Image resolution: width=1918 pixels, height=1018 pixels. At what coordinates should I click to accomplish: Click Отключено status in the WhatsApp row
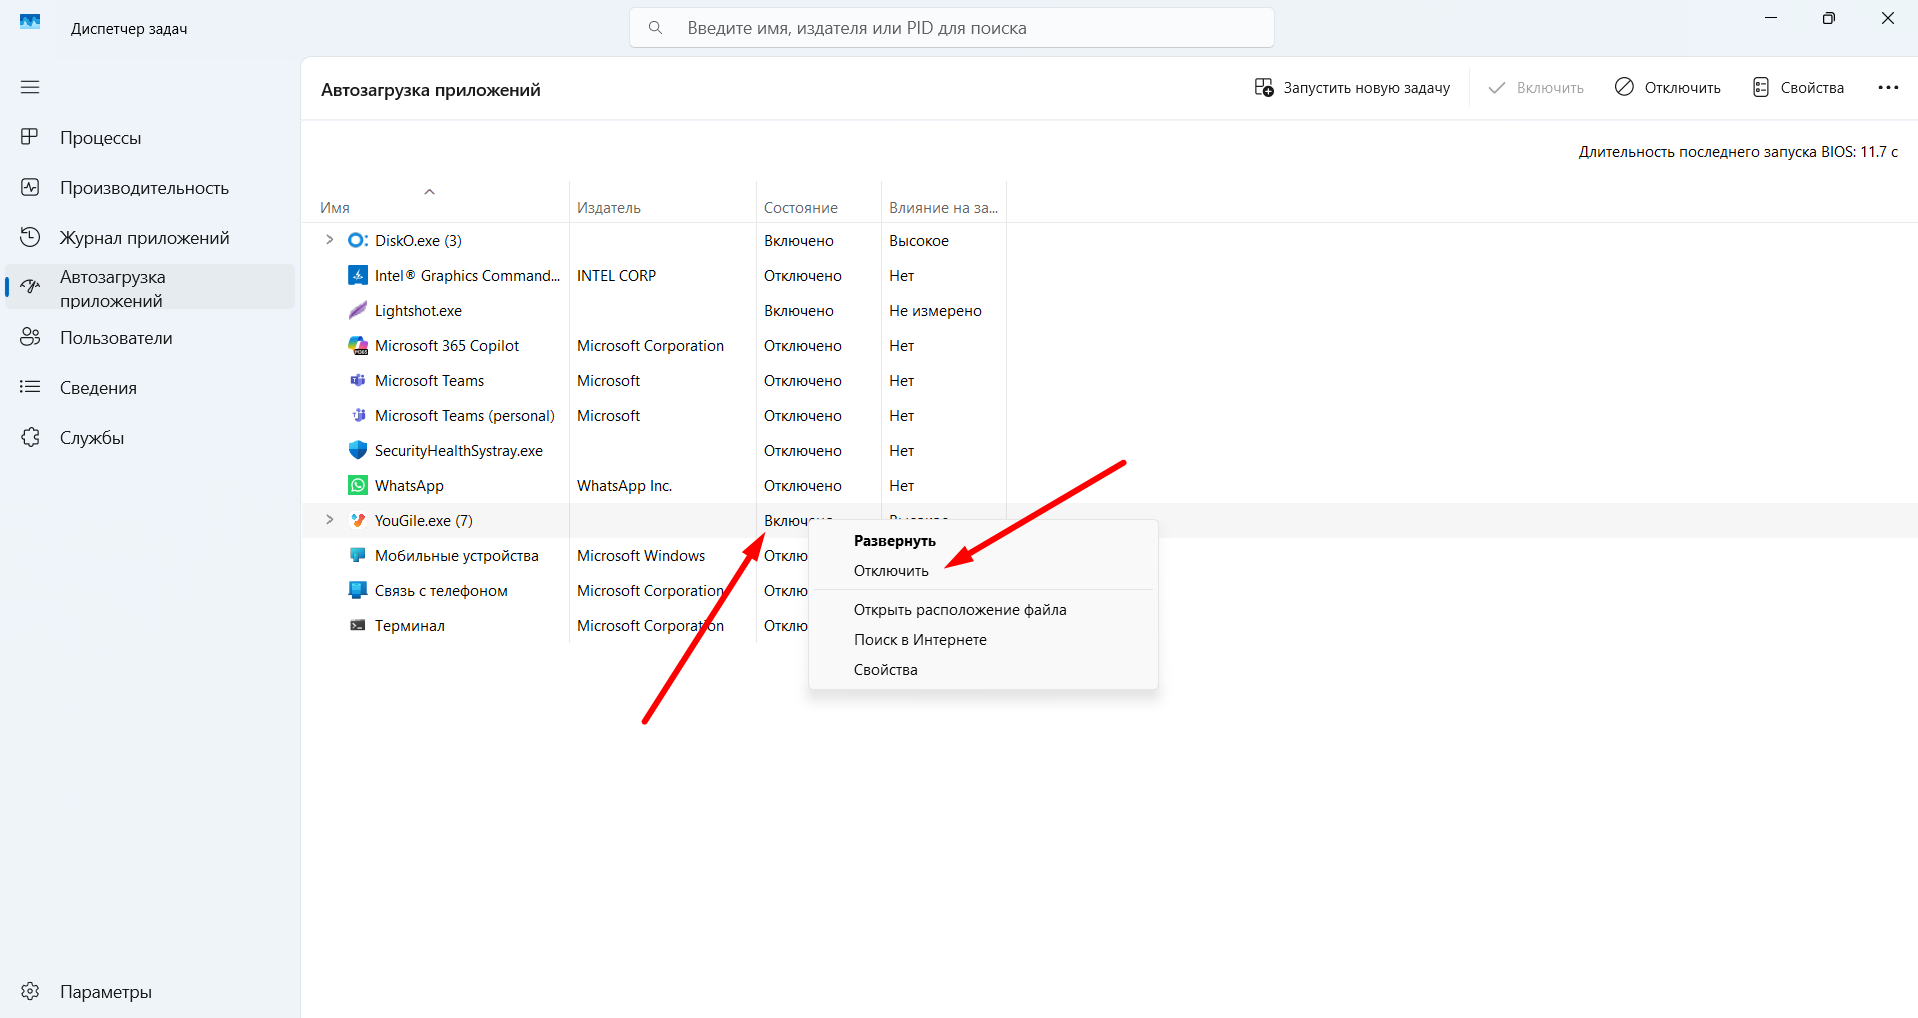[803, 486]
